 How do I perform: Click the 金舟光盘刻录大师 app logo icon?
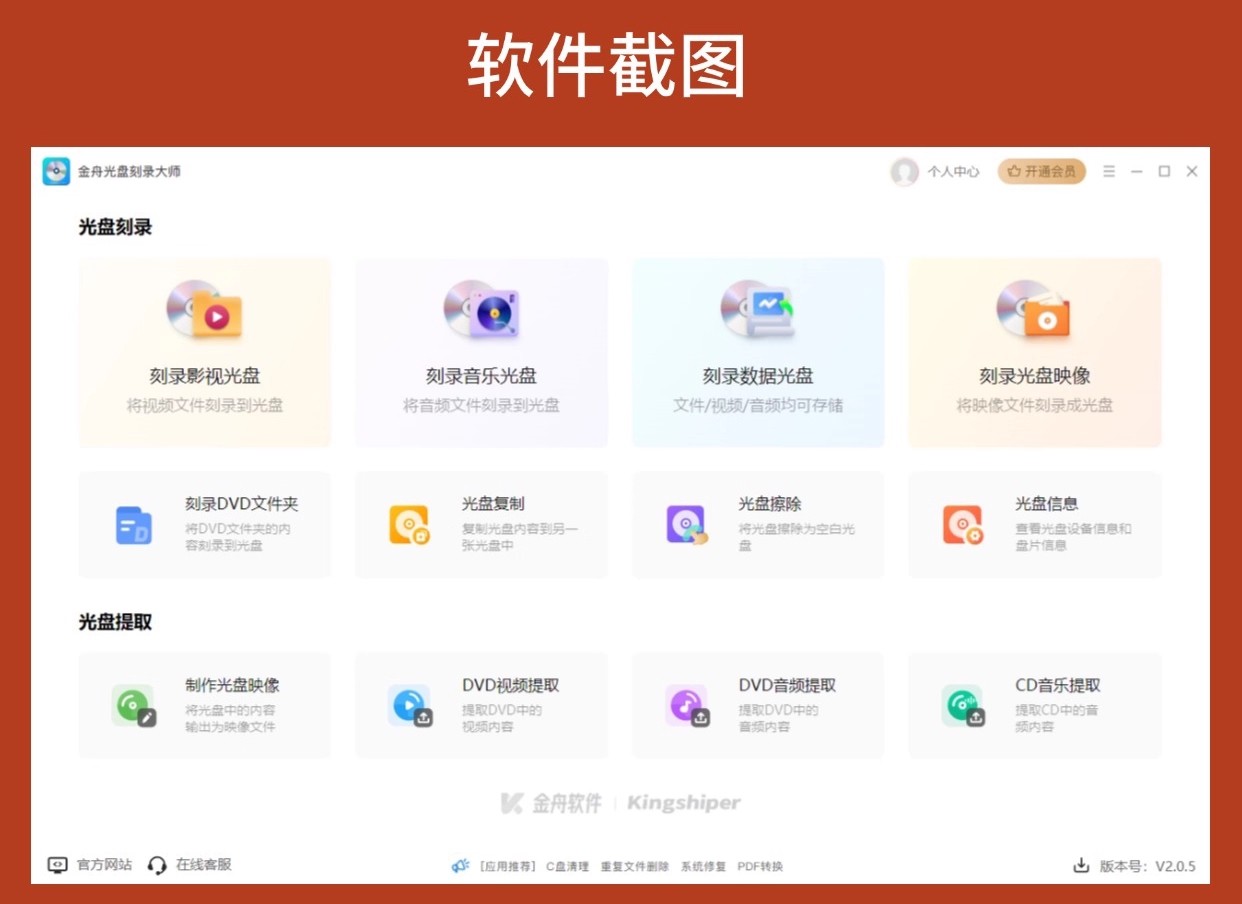56,171
